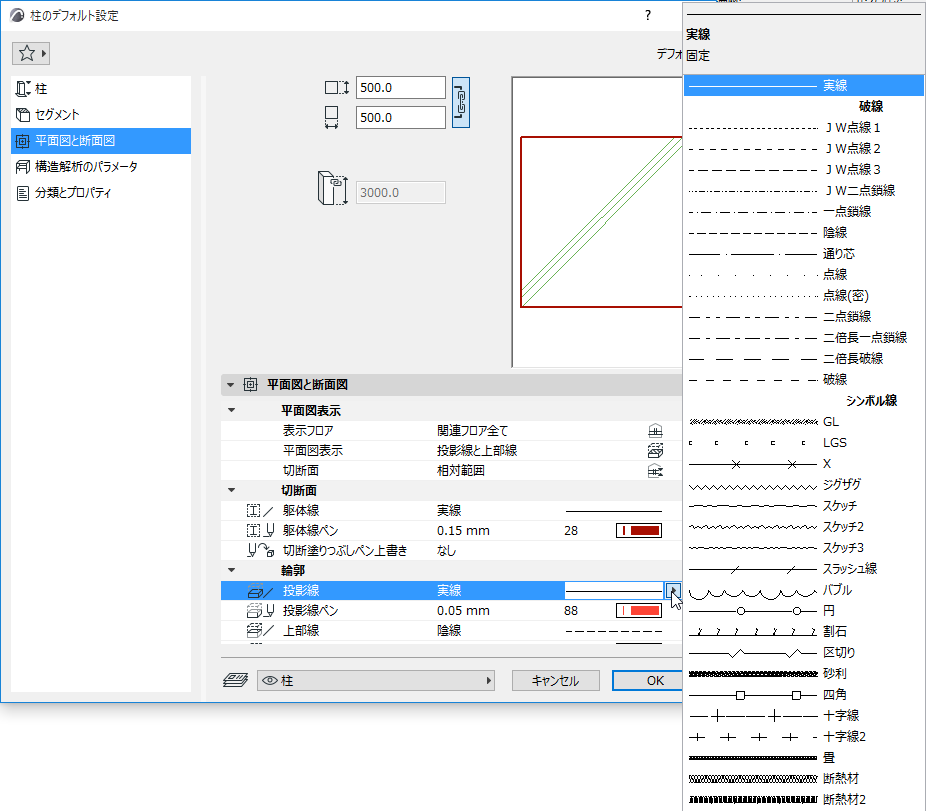Collapse the 平面図と断面図 panel header

(230, 385)
